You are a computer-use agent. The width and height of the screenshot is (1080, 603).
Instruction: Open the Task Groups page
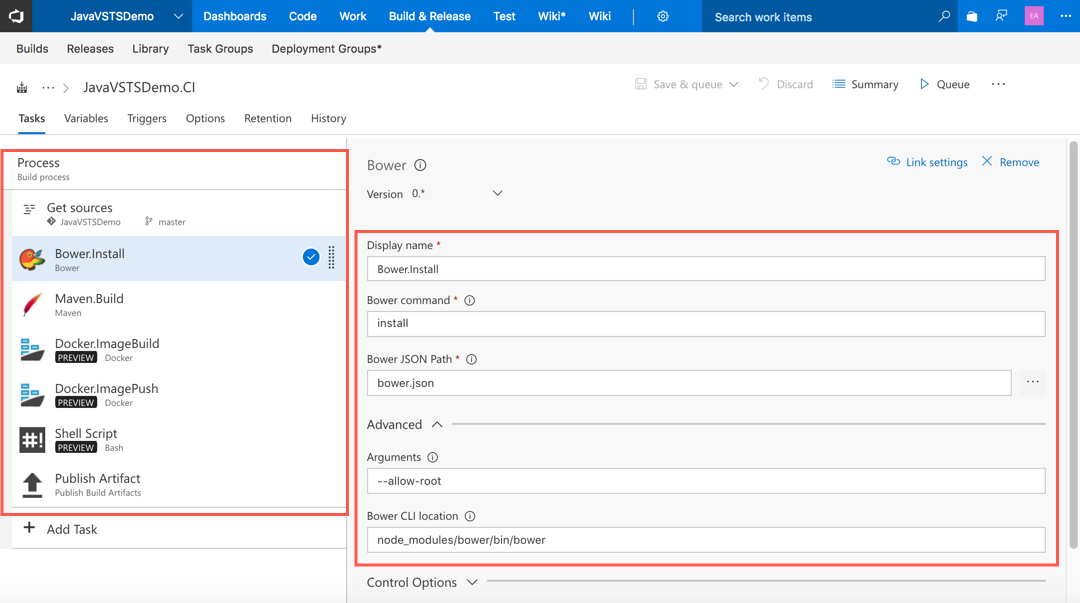click(x=220, y=48)
